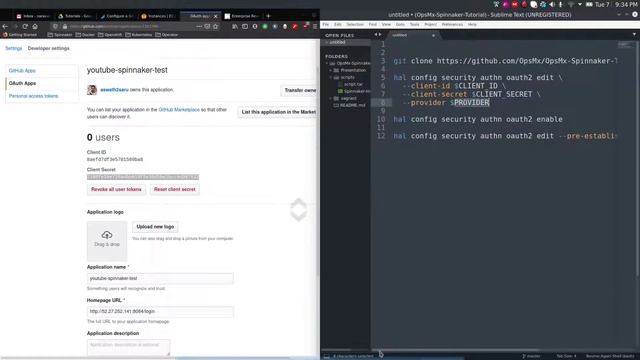Click the Application name input field
Screen dimensions: 640x360
[x=160, y=278]
